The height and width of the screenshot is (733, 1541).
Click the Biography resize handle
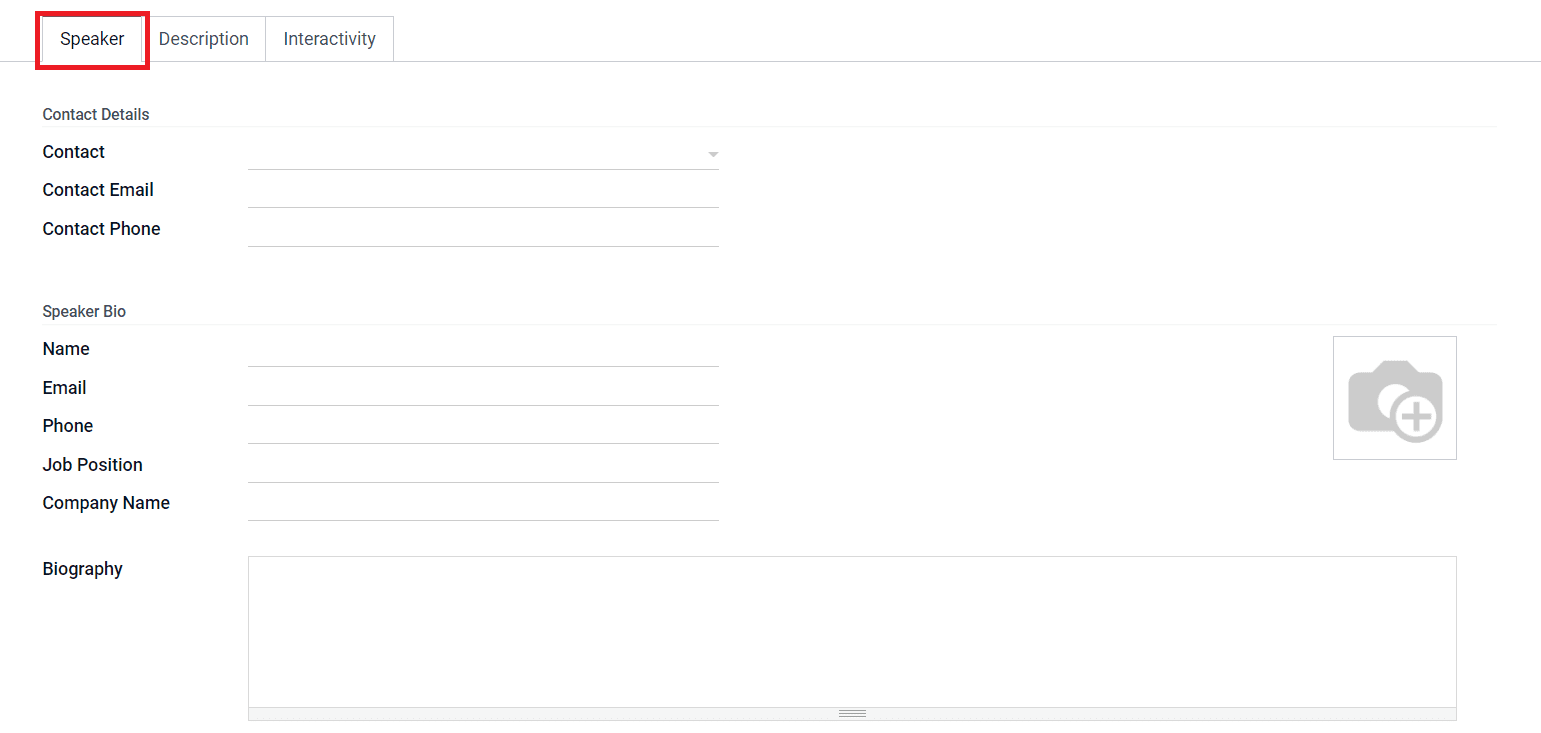(852, 712)
